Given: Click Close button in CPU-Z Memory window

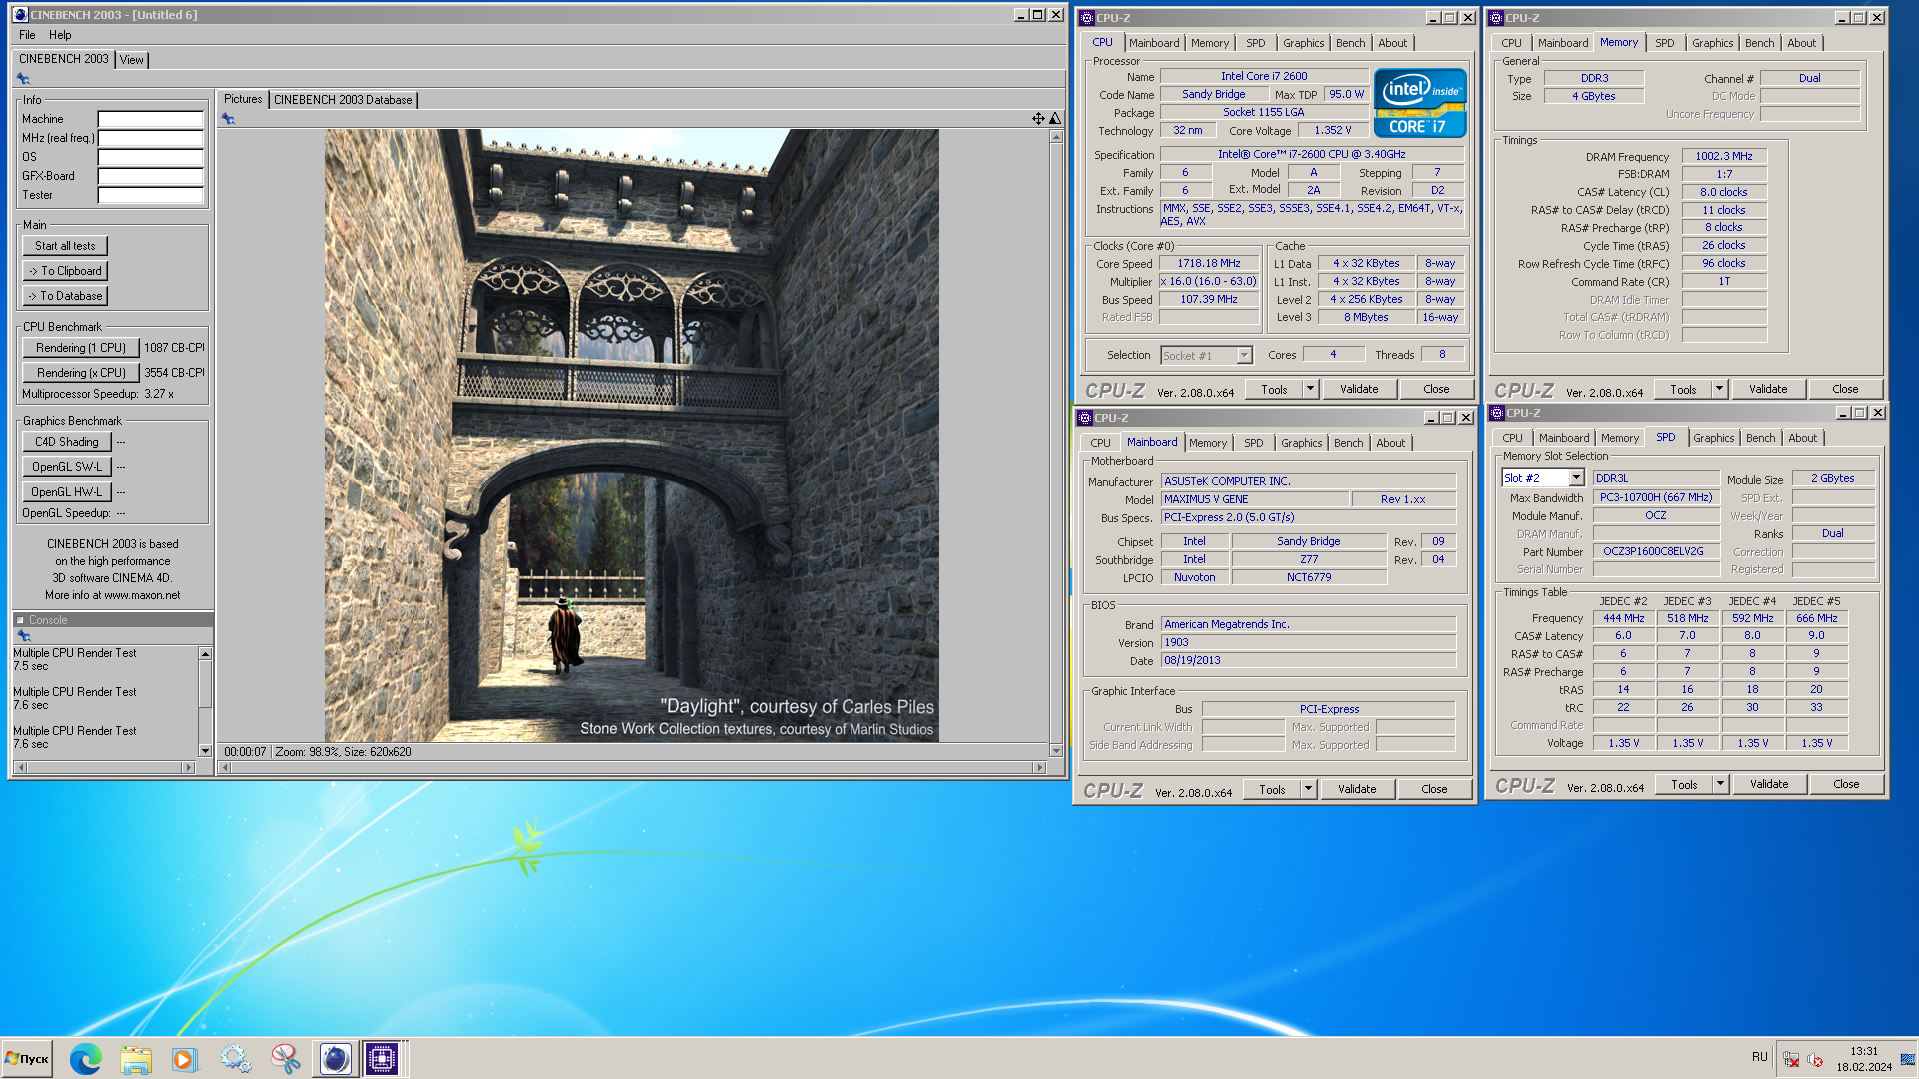Looking at the screenshot, I should click(1845, 389).
